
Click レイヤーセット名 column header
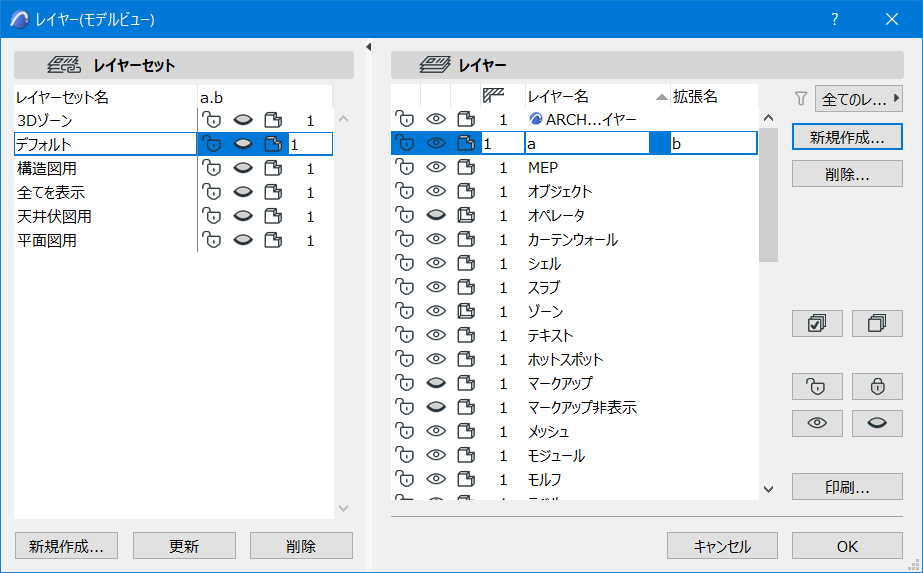tap(105, 97)
